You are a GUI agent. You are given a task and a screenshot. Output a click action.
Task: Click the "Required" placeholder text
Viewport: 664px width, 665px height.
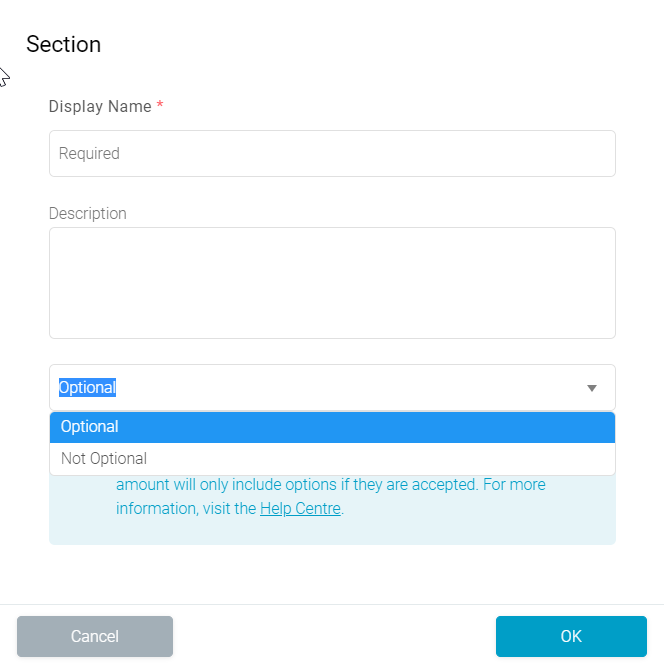point(89,154)
